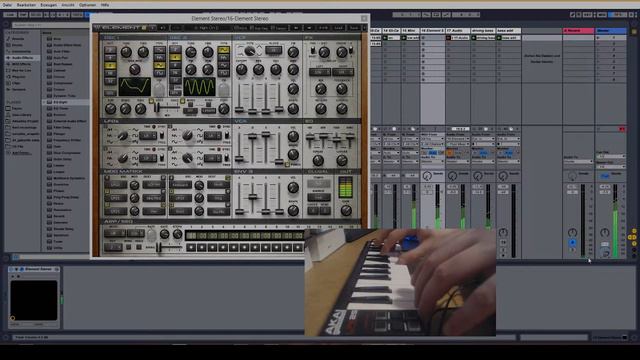The width and height of the screenshot is (640, 360).
Task: Click the ENV 3 volume knob
Action: [x=293, y=187]
